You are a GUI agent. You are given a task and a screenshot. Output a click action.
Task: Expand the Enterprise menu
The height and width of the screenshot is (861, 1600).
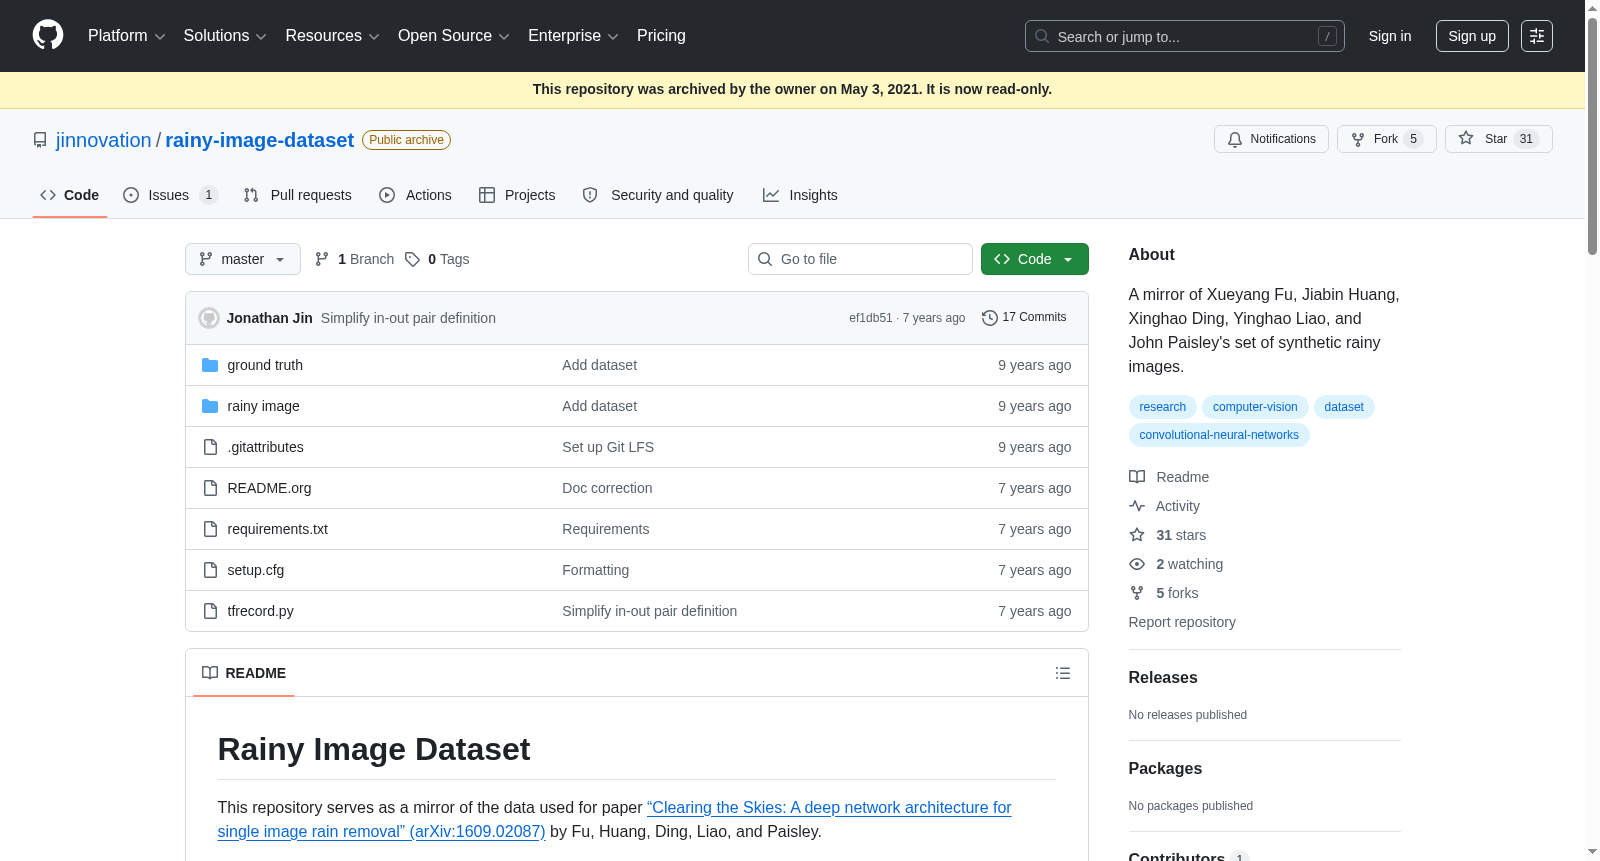pos(573,36)
